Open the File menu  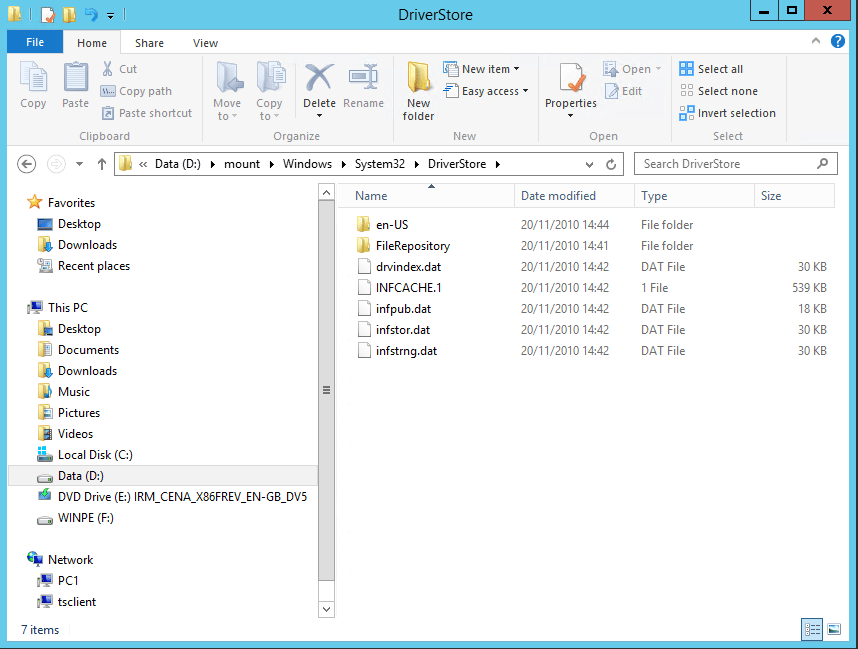(x=34, y=42)
